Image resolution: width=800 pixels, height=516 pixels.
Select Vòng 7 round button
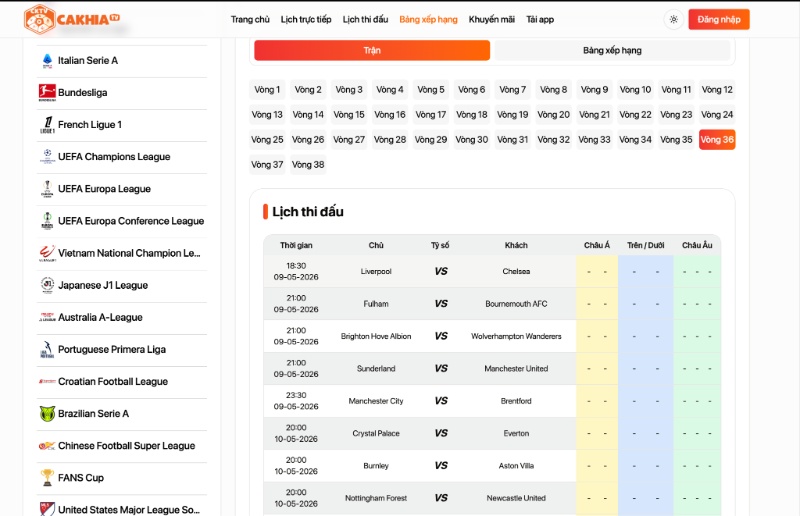coord(512,89)
